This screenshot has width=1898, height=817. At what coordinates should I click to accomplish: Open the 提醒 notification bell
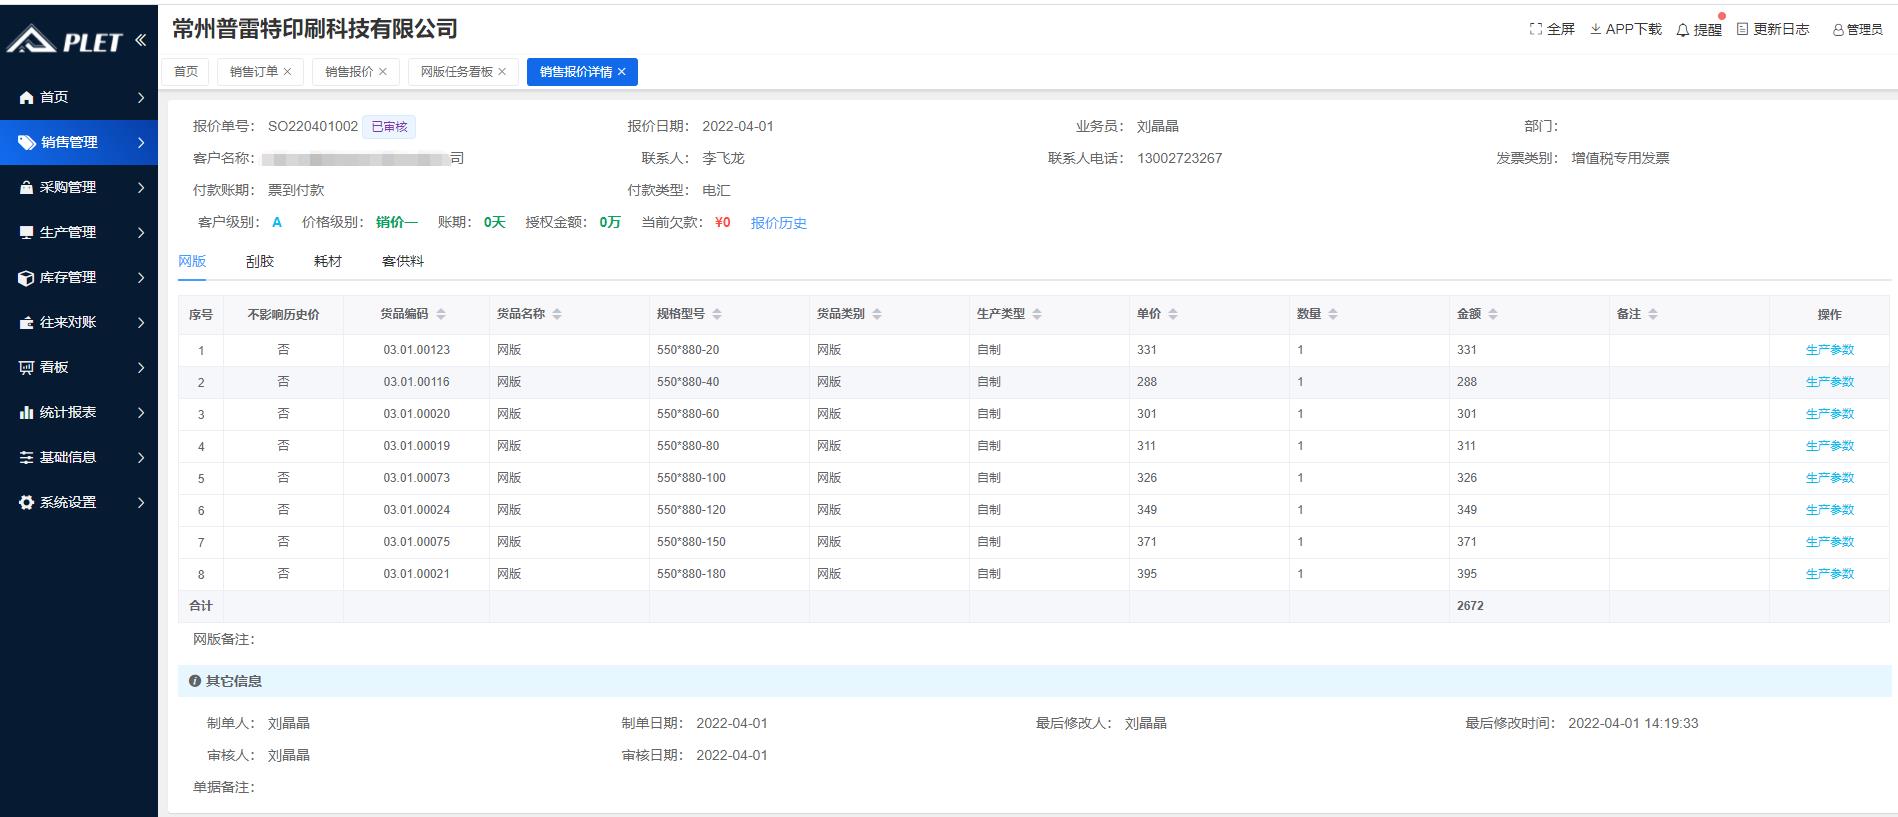point(1683,30)
